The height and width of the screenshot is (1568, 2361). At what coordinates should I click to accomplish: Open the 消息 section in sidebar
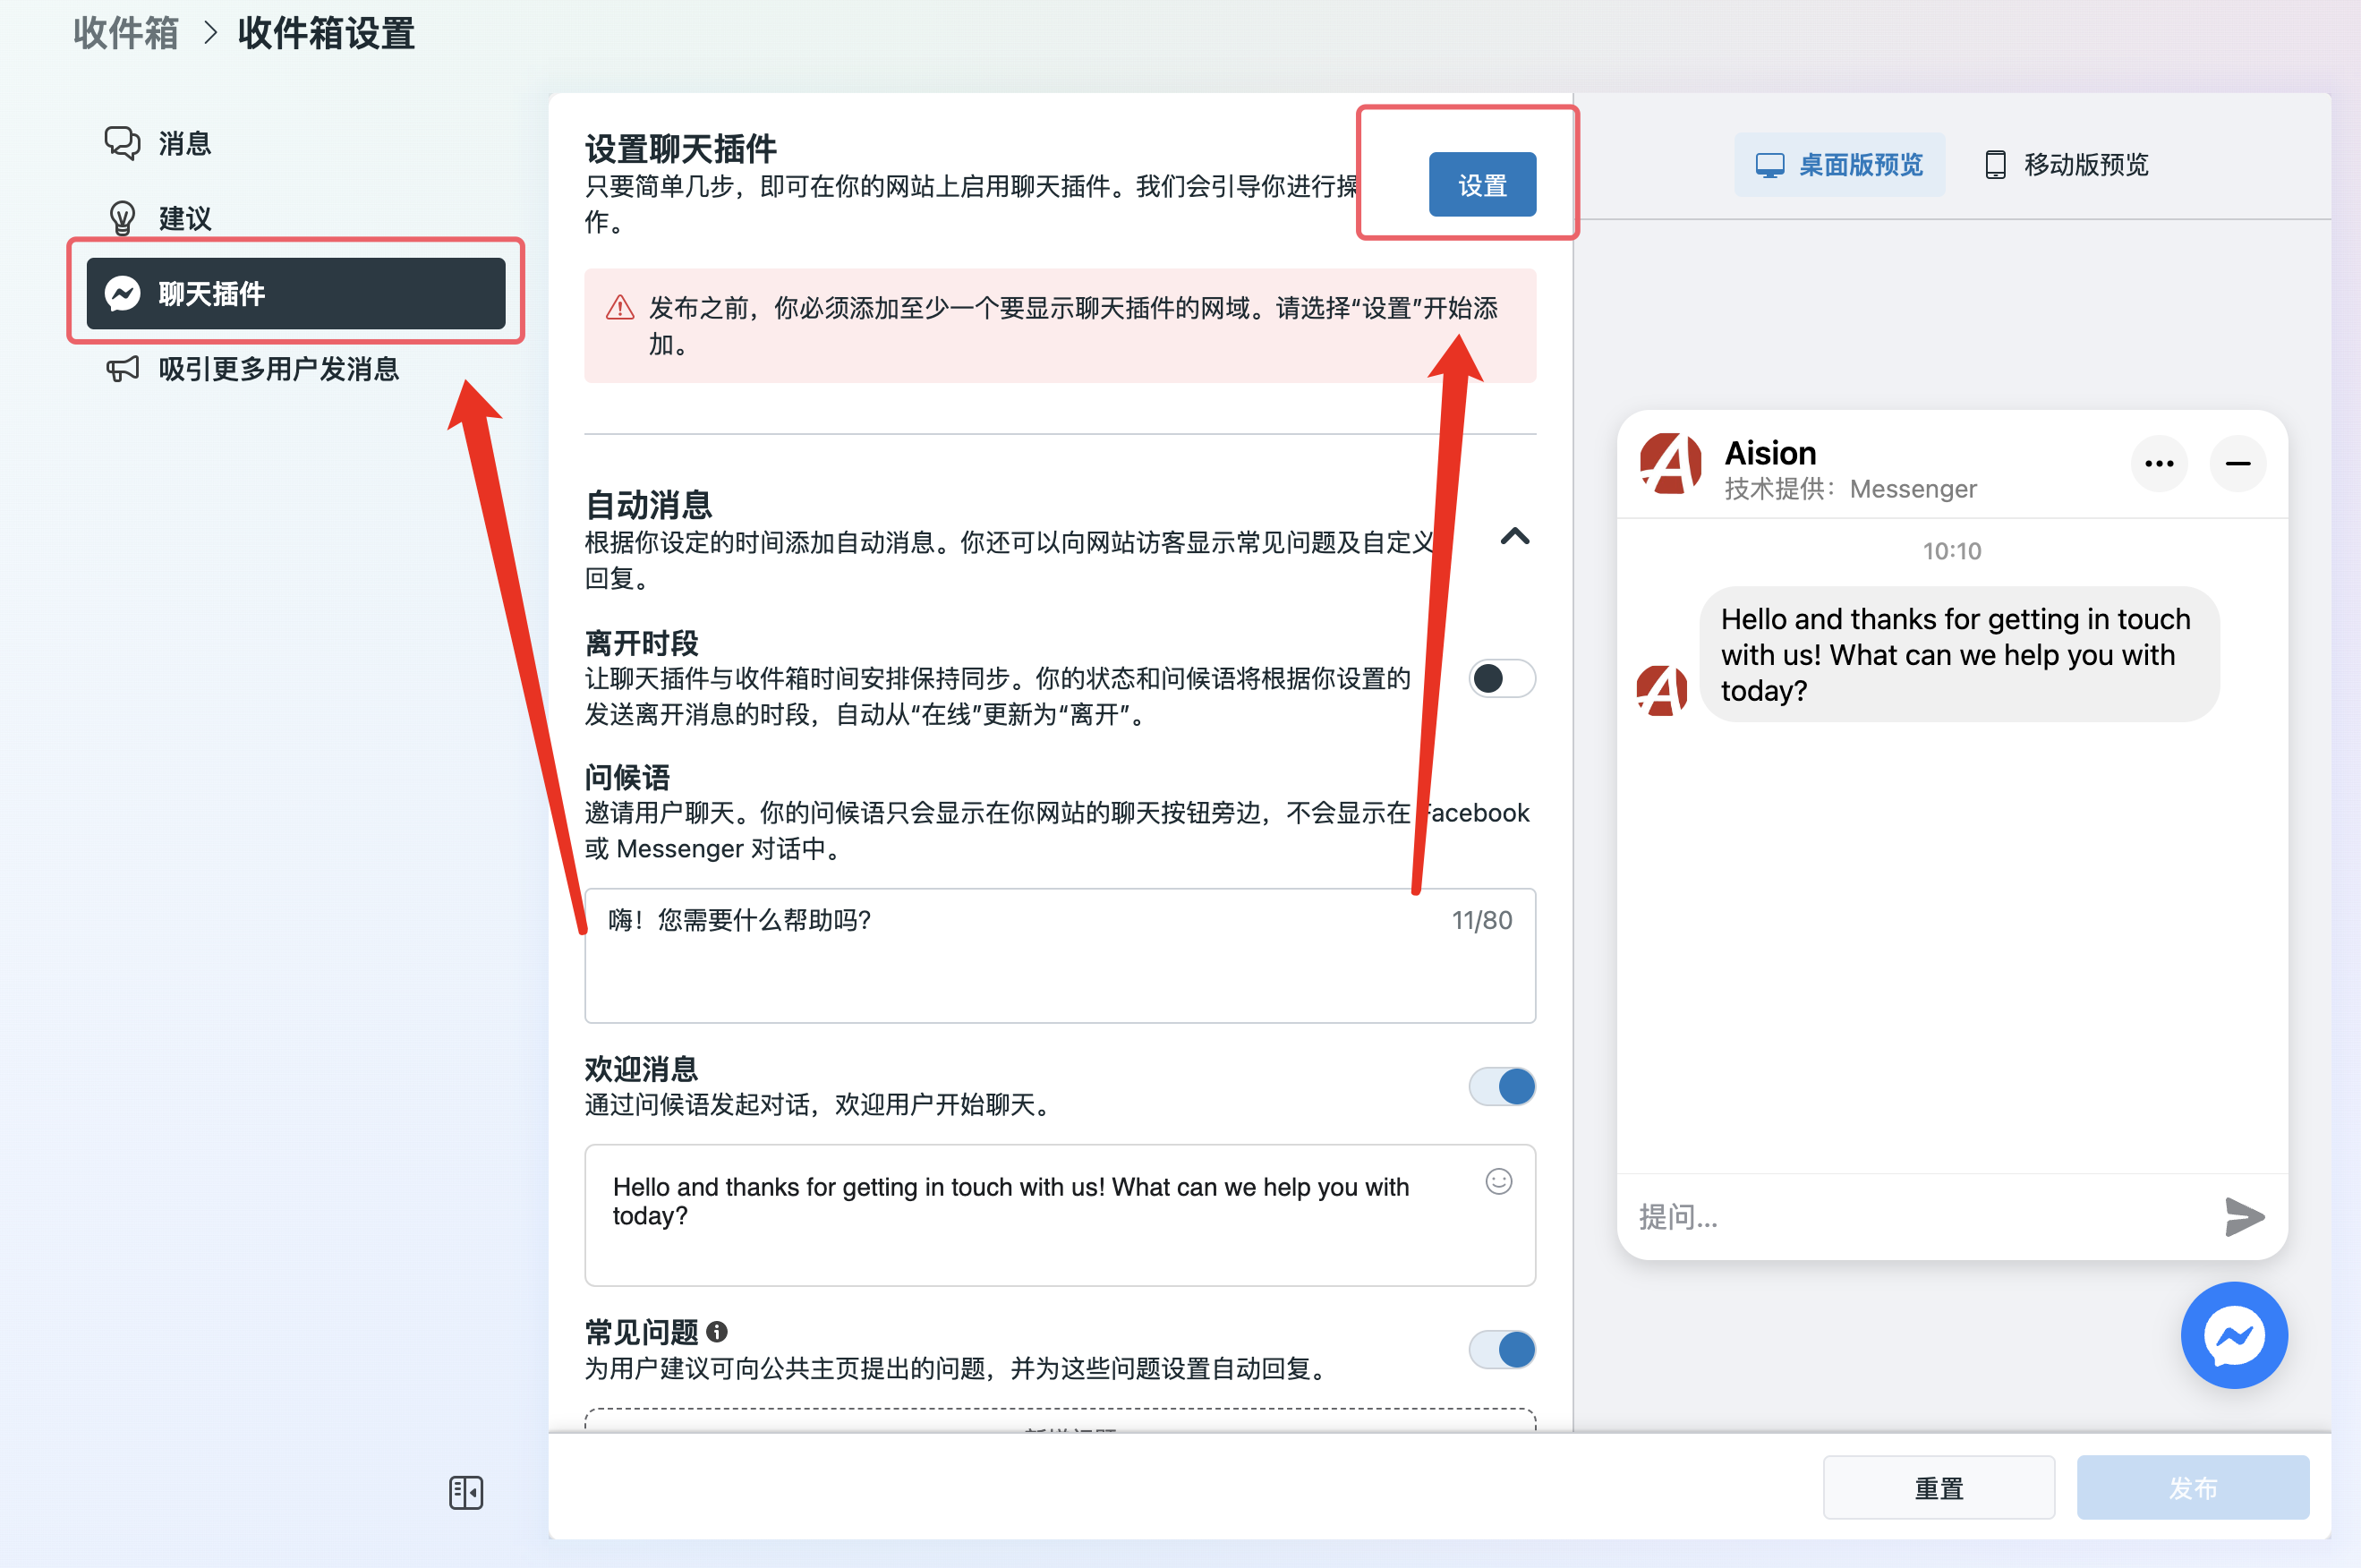click(x=295, y=143)
